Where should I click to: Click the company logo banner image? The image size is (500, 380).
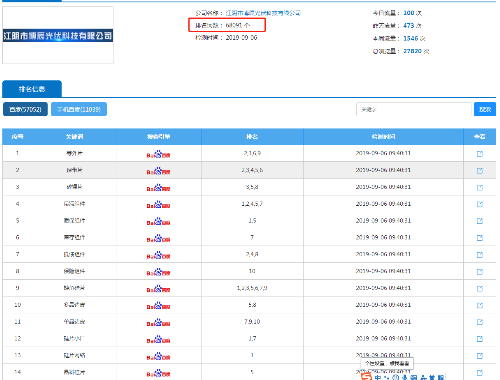click(58, 35)
